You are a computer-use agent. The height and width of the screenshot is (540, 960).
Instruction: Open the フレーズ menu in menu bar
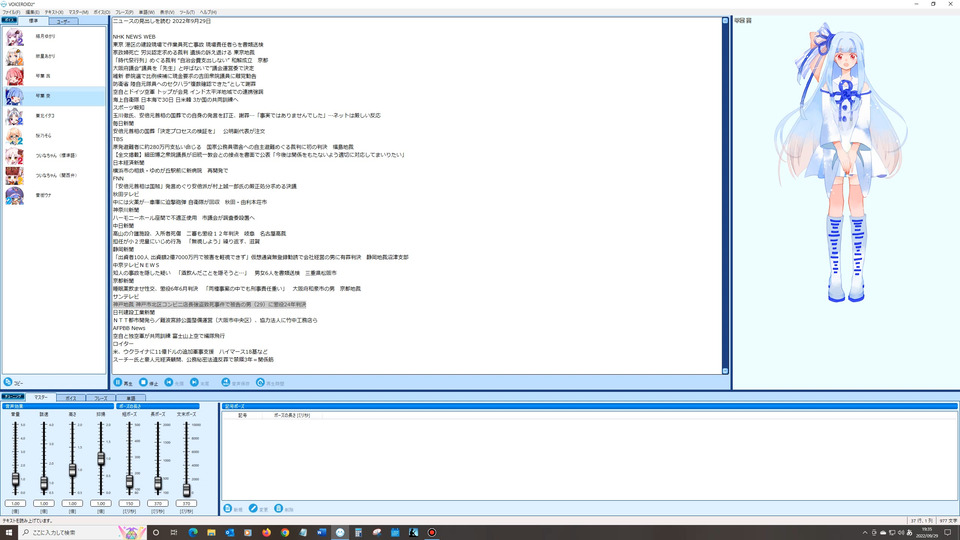pos(124,12)
